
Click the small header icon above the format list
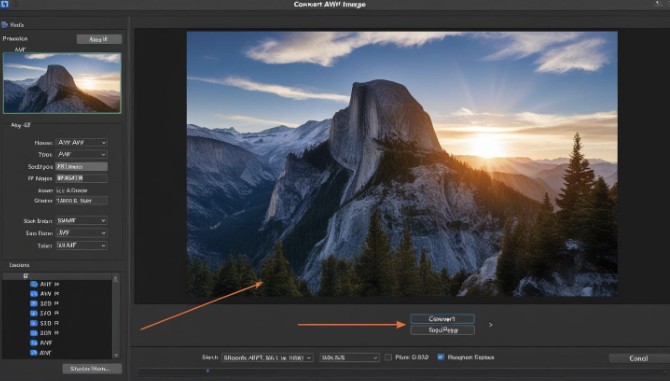tap(26, 276)
